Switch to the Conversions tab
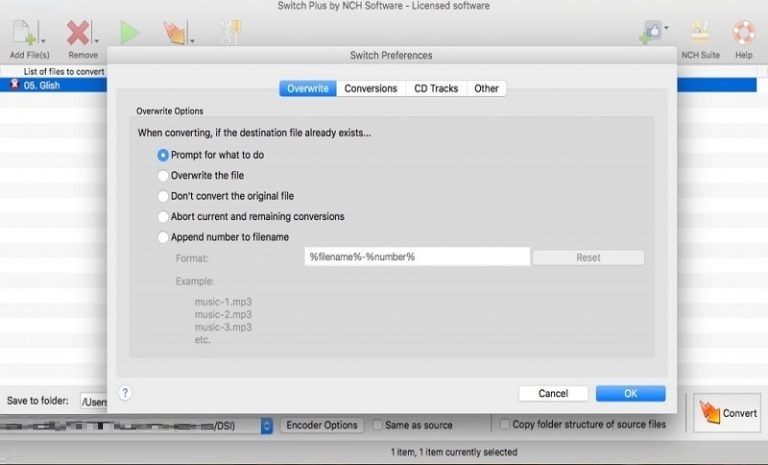The image size is (768, 465). point(371,89)
